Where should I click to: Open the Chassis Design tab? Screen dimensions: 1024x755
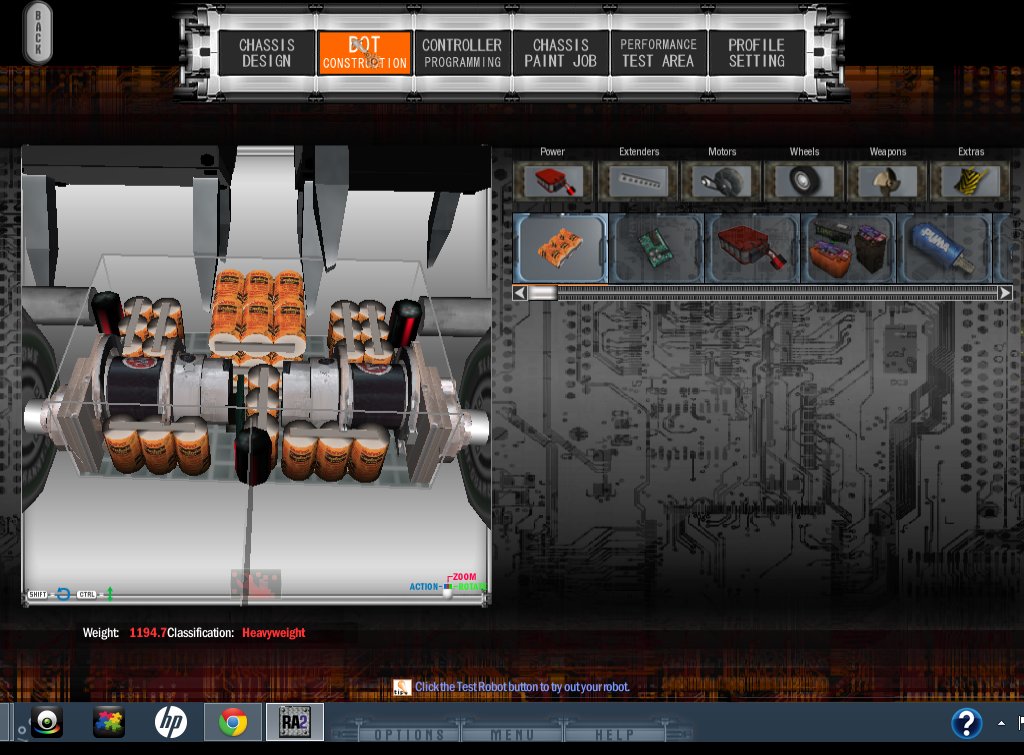click(x=266, y=53)
